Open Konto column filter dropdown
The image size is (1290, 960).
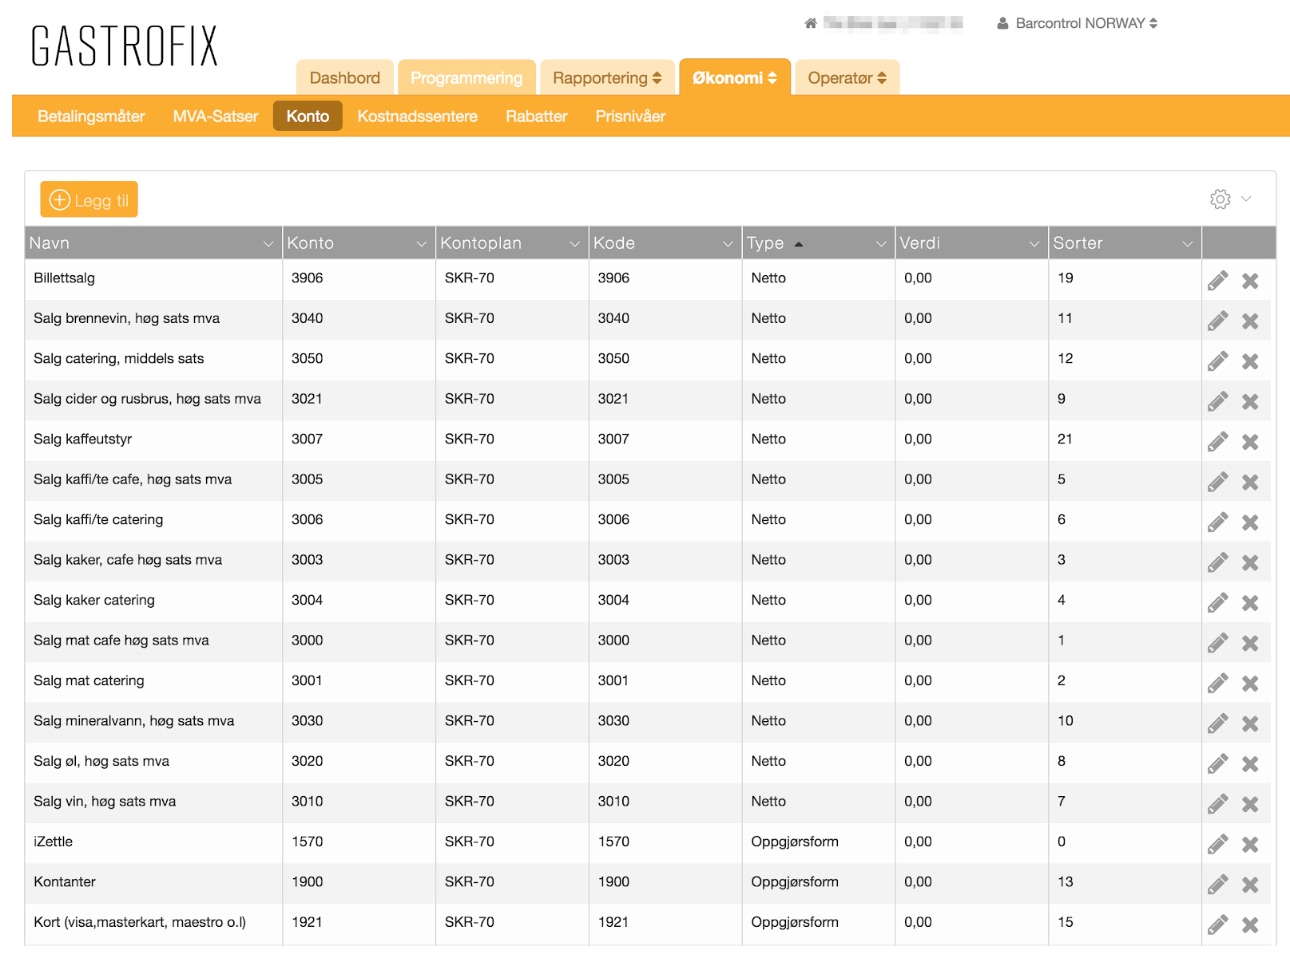pos(421,244)
